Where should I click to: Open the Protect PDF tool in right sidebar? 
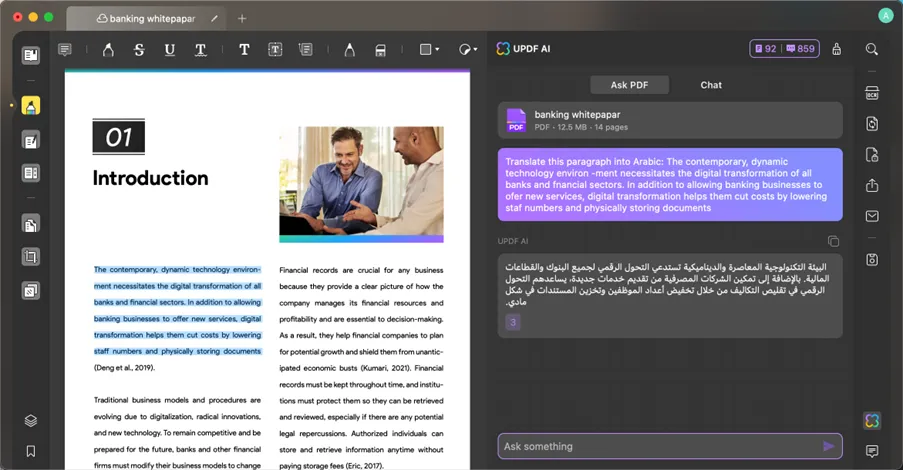(872, 154)
